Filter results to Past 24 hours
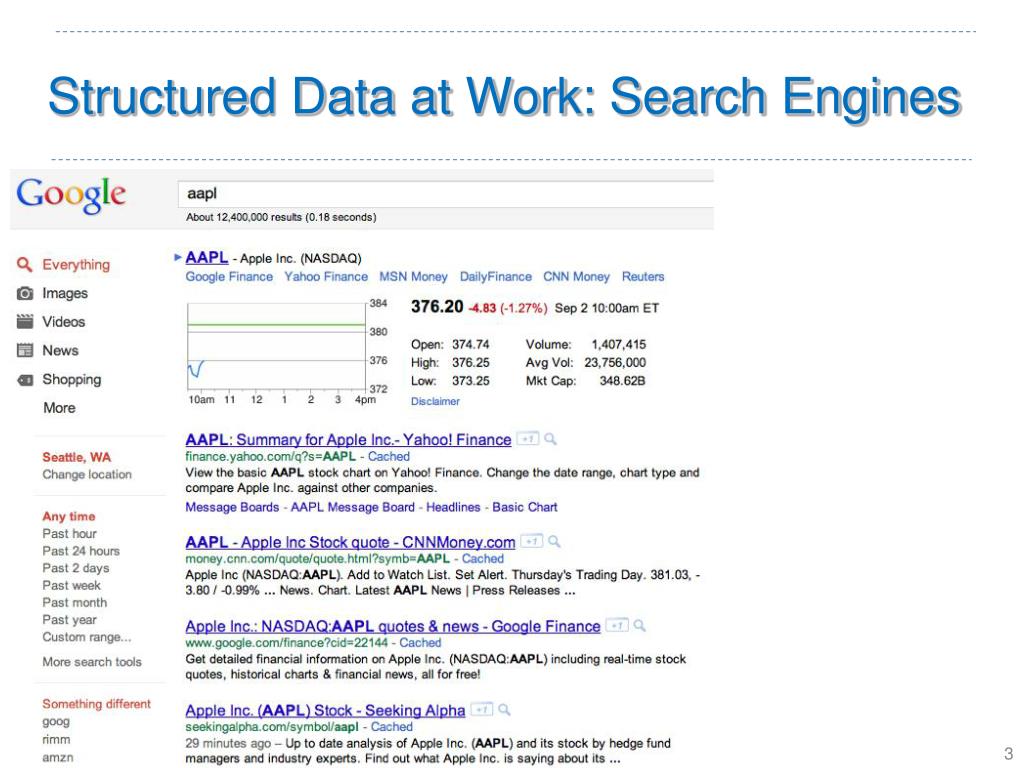This screenshot has height=768, width=1024. (x=81, y=551)
